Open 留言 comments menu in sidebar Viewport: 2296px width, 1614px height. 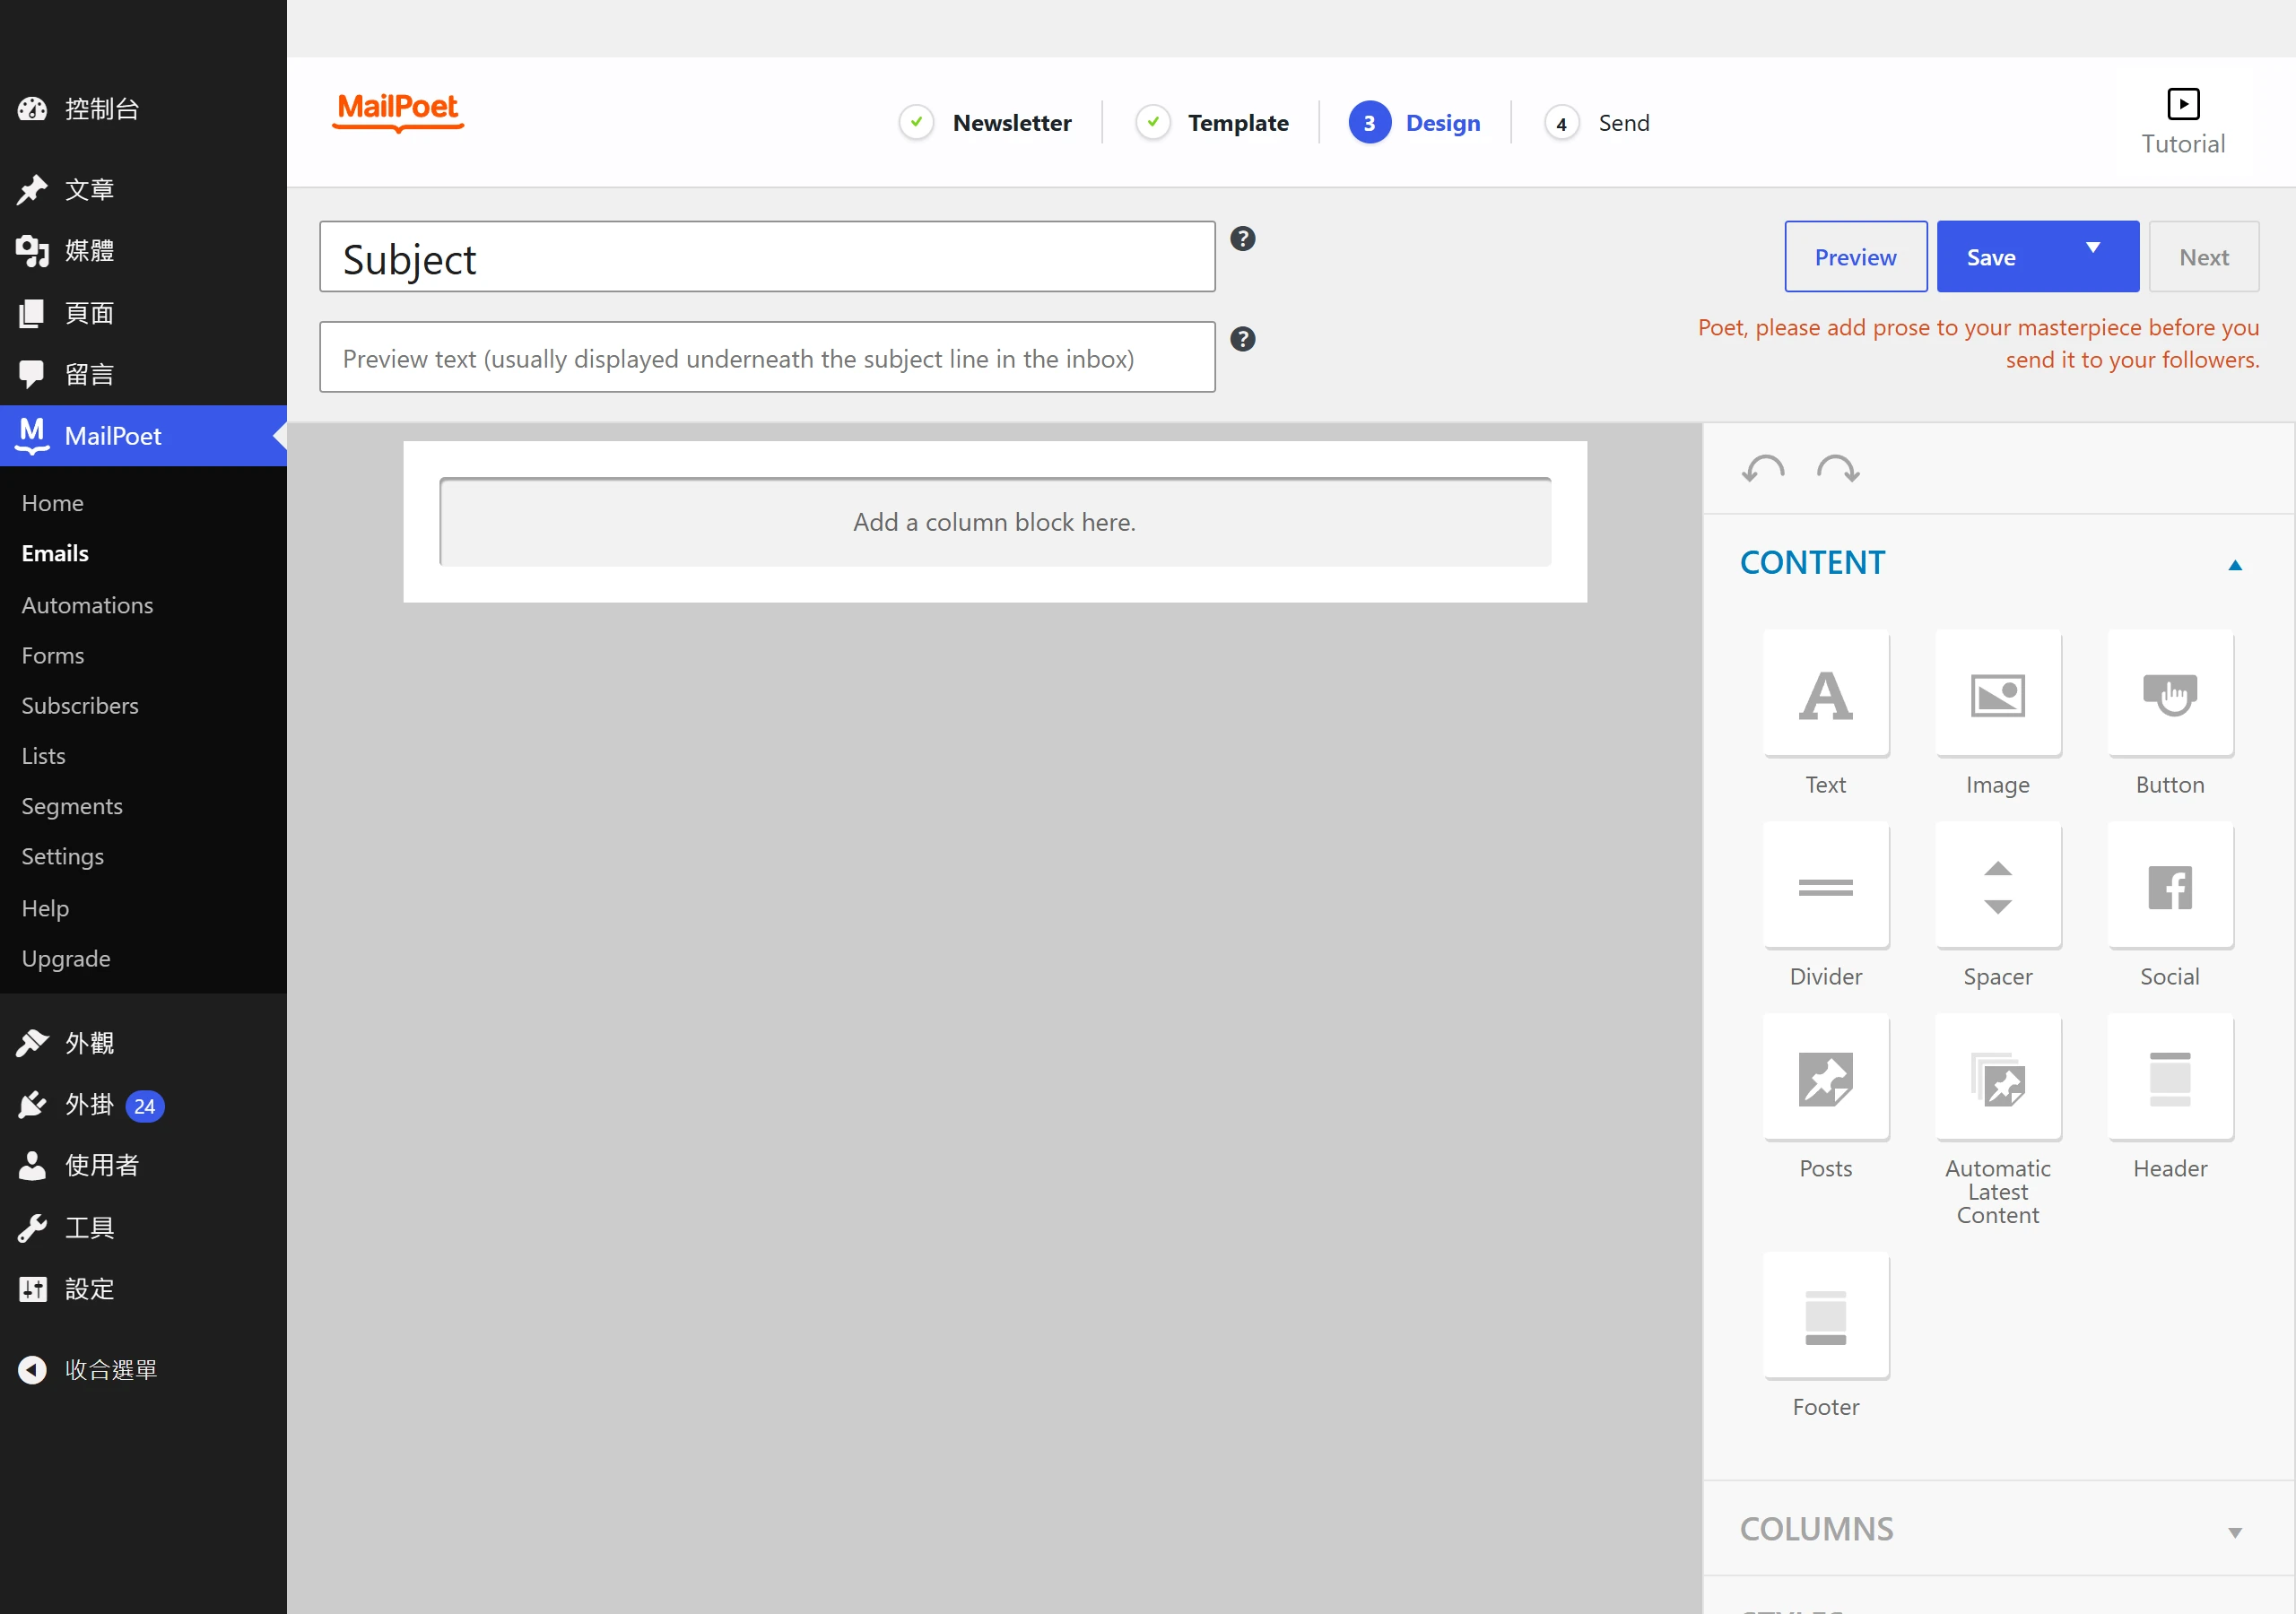[x=143, y=374]
